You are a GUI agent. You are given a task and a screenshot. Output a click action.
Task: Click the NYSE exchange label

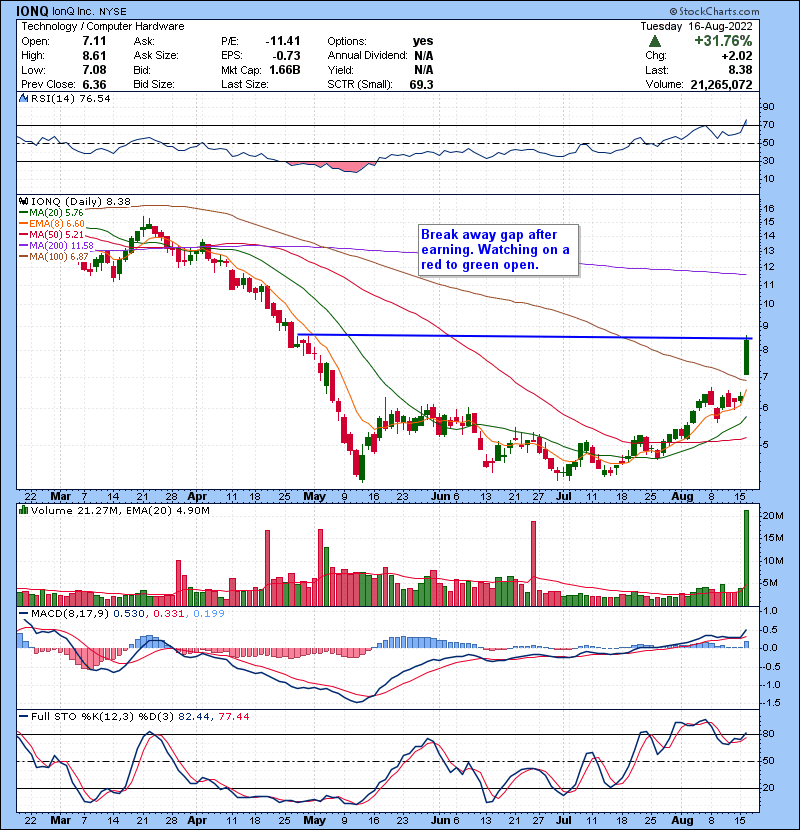point(113,12)
